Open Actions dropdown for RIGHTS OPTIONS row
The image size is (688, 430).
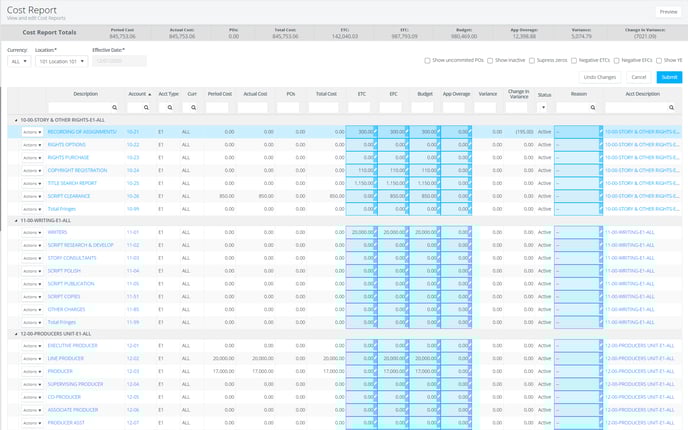point(32,145)
